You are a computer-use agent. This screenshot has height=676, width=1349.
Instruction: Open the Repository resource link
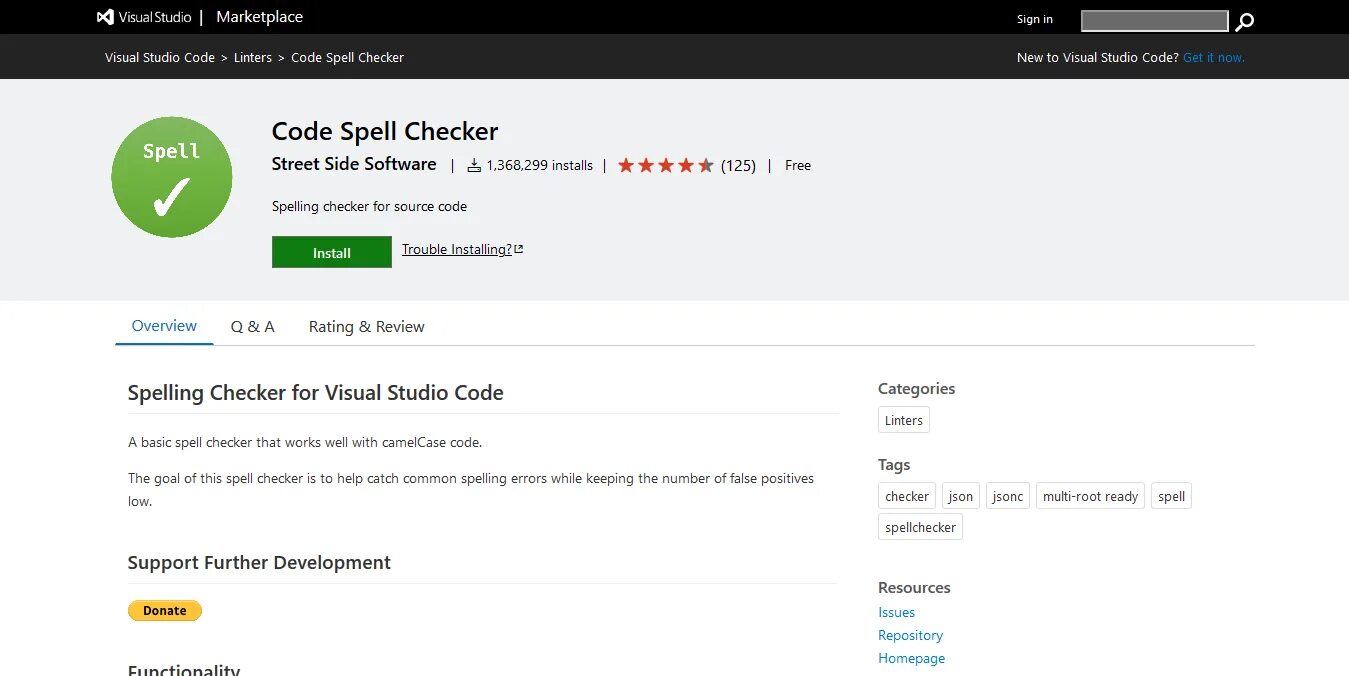pyautogui.click(x=910, y=635)
